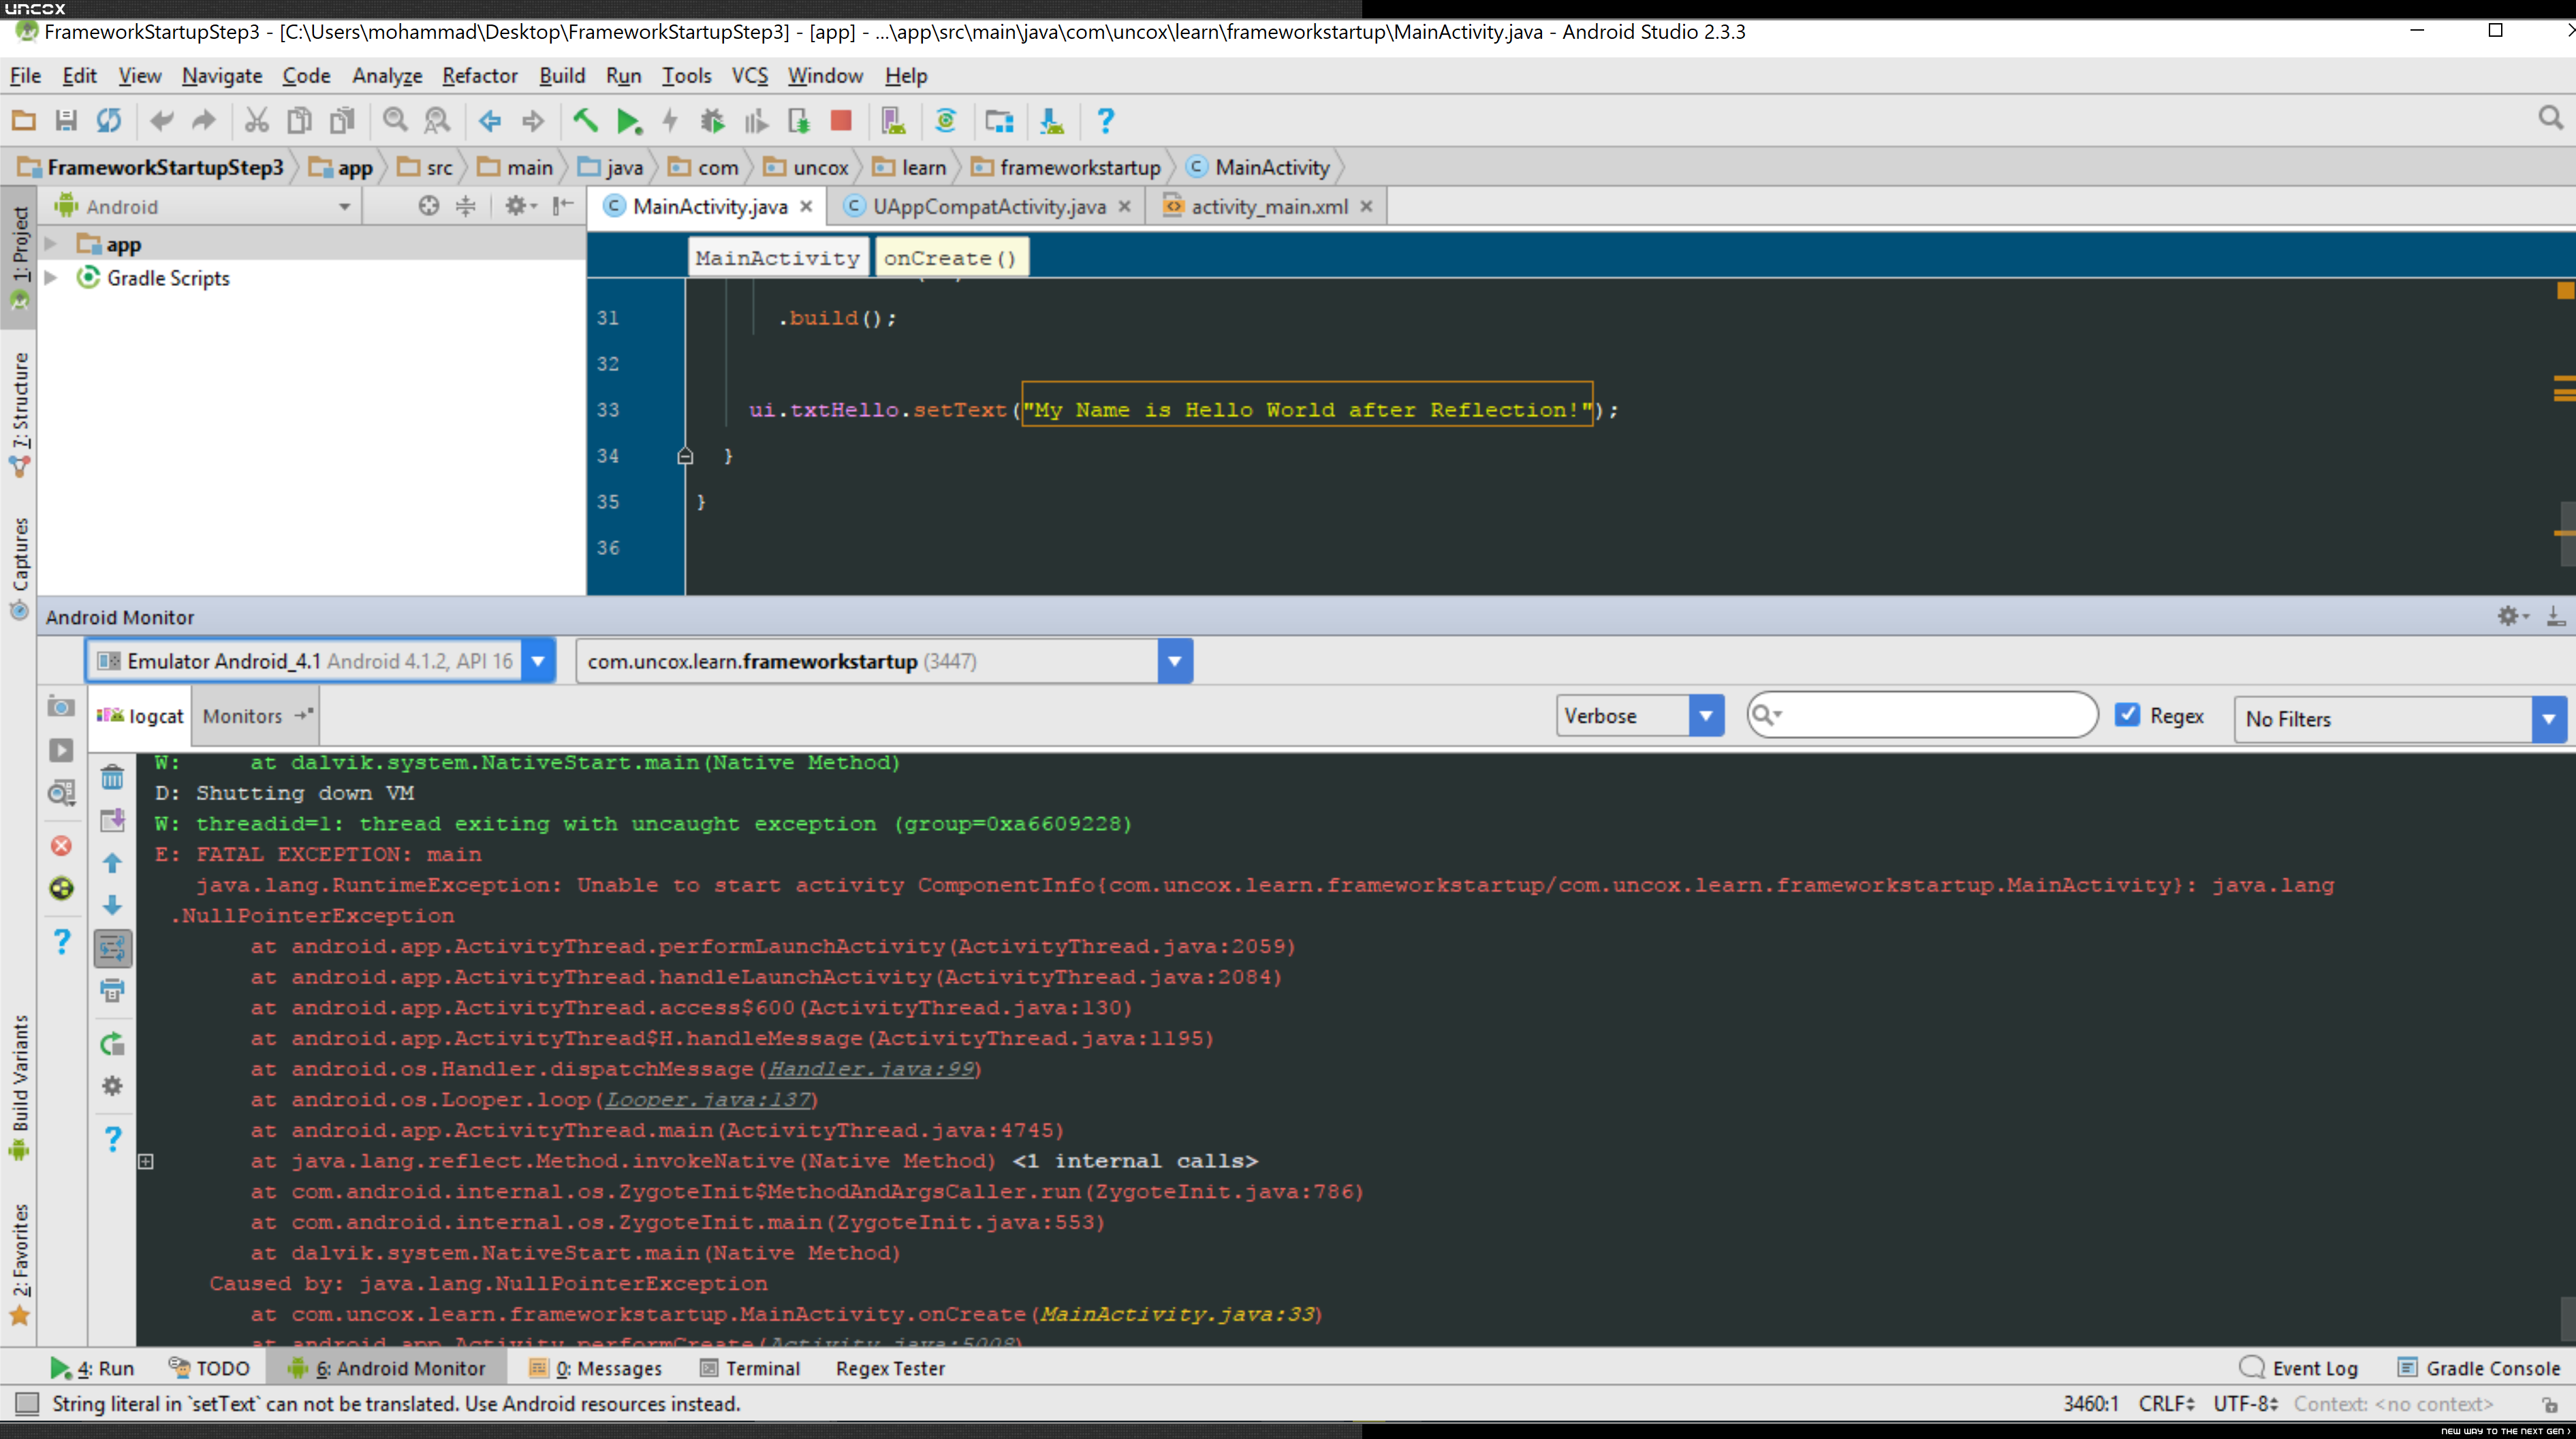2576x1439 pixels.
Task: Click Terminate Application red X icon
Action: (x=61, y=846)
